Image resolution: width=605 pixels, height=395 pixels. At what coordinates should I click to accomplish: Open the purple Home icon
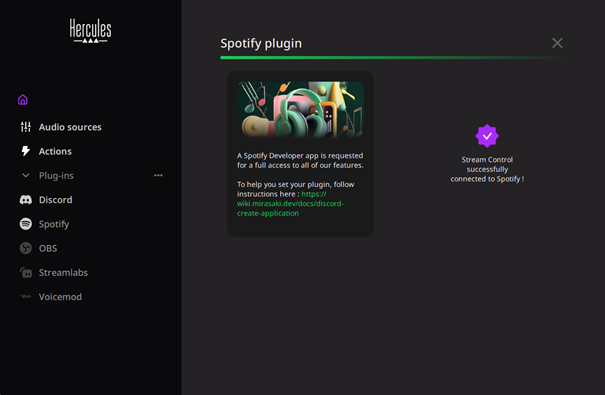point(23,100)
